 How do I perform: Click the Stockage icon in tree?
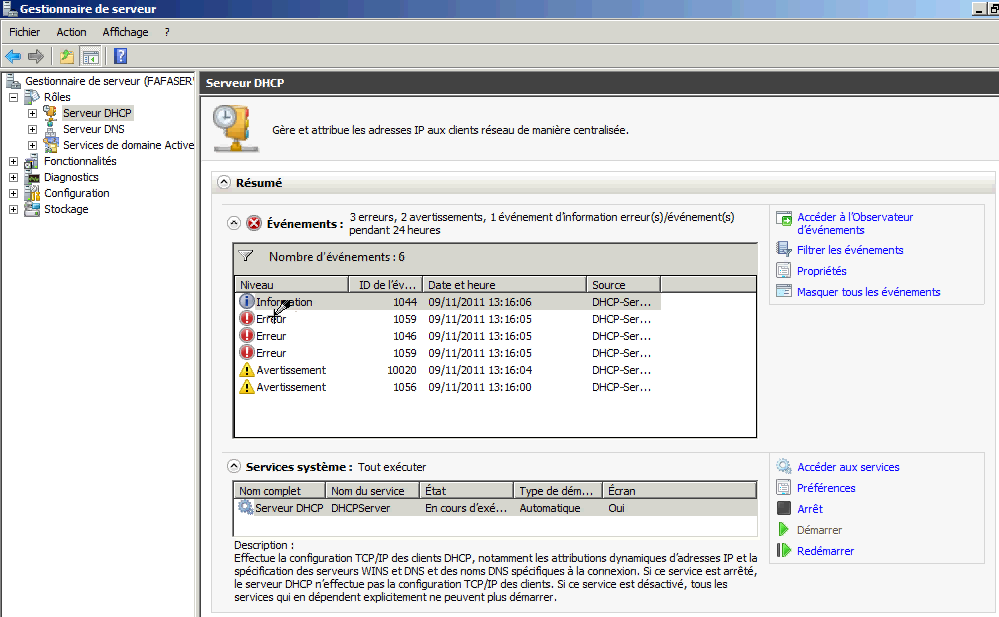click(31, 209)
